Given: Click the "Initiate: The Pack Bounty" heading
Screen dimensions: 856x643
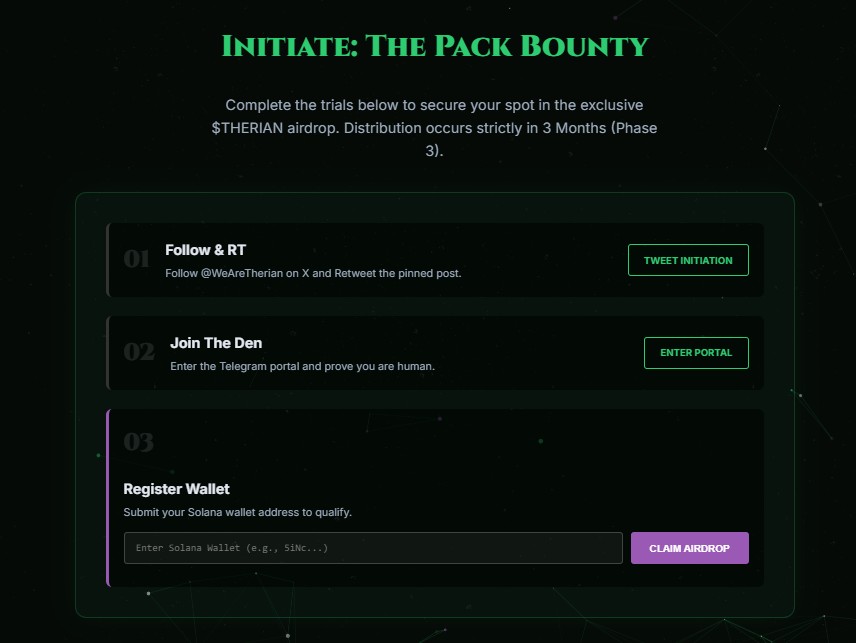Looking at the screenshot, I should (434, 46).
